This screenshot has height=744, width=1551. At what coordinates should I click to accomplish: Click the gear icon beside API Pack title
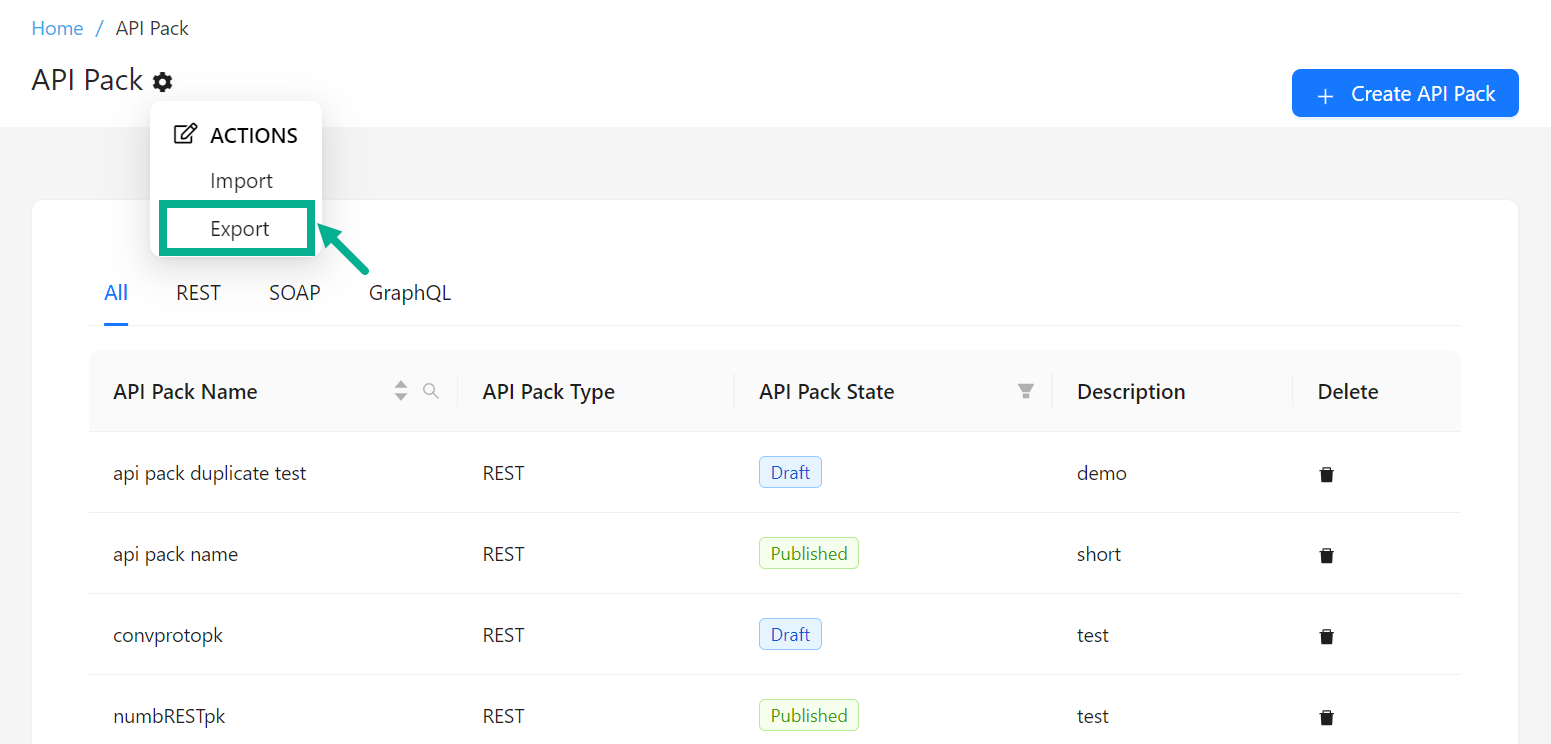tap(162, 82)
